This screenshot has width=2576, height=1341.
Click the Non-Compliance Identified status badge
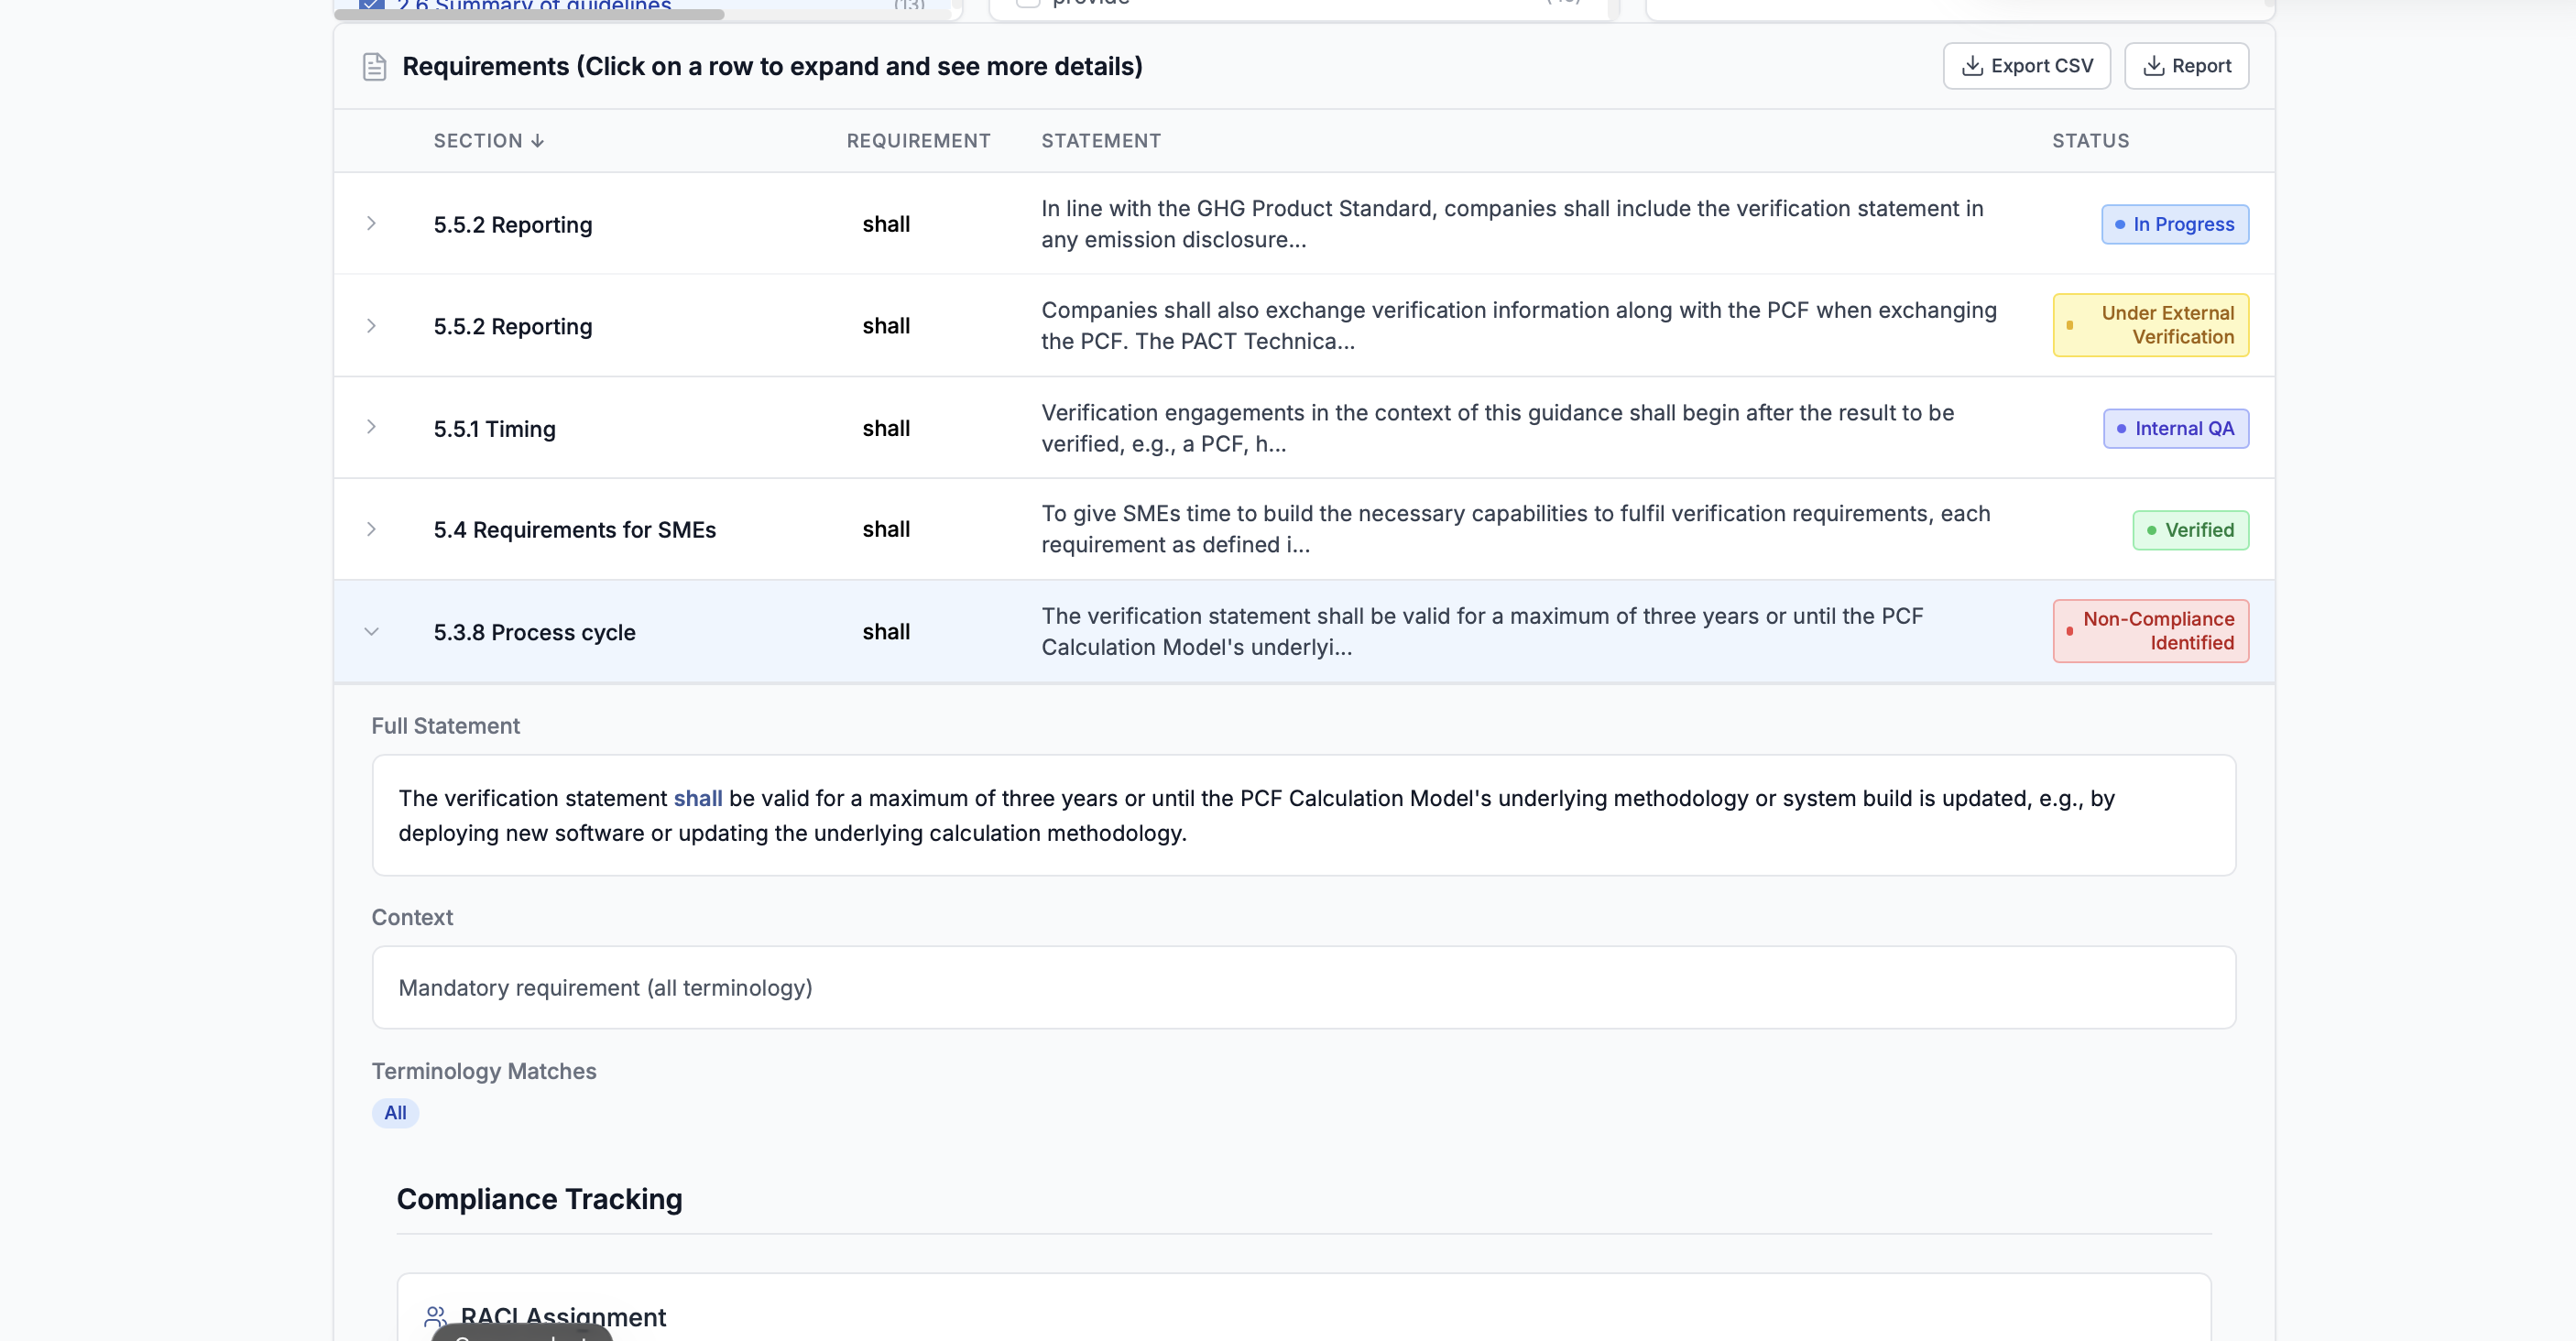[x=2150, y=630]
